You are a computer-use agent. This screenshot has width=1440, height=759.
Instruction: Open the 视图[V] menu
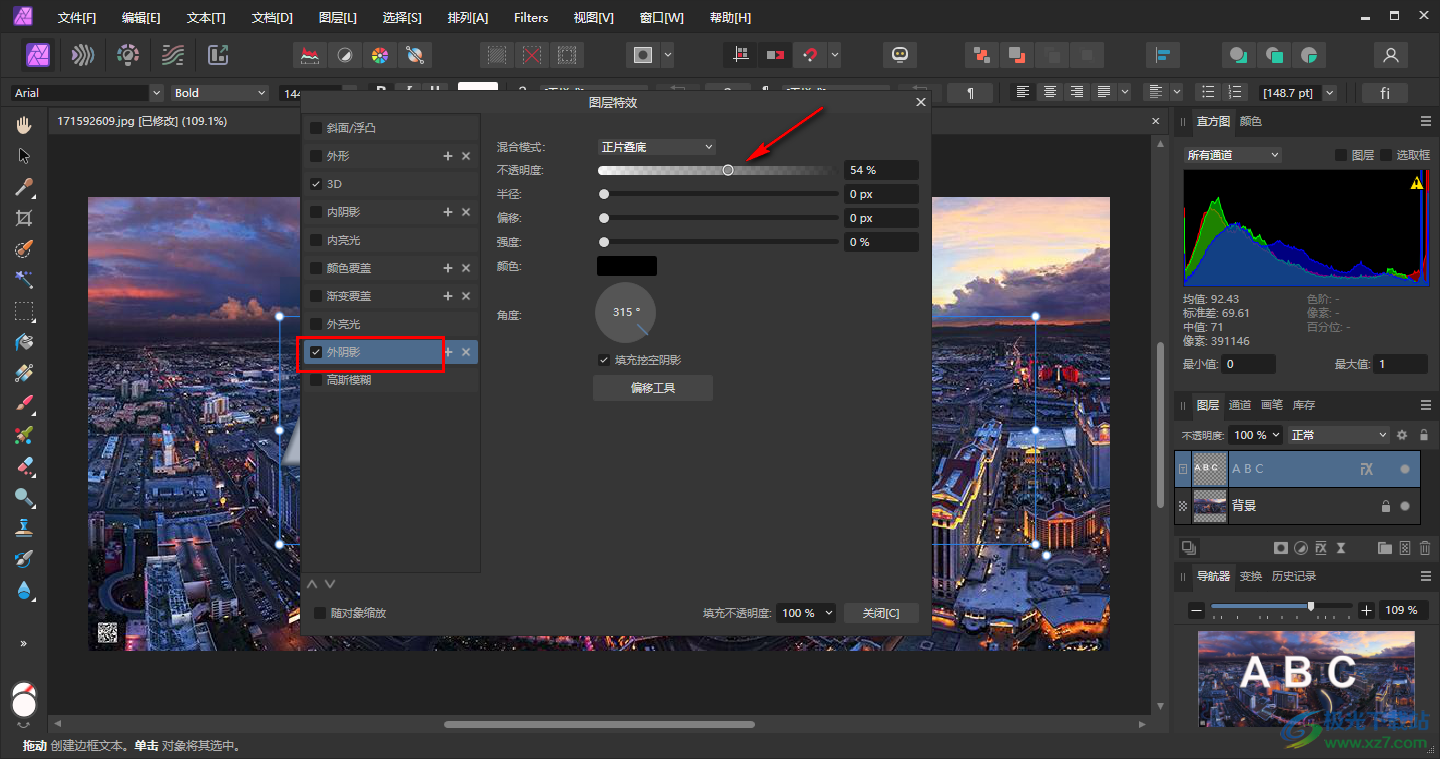594,18
